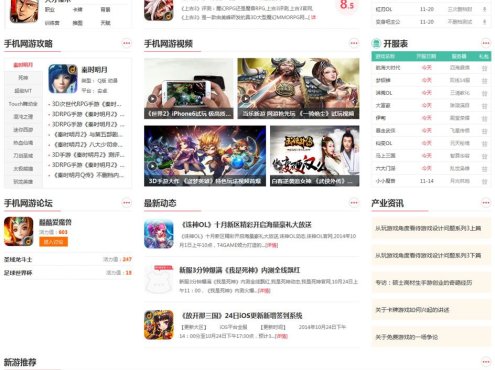The width and height of the screenshot is (495, 370).
Task: Click gift icon in 小小魔兽 row
Action: 484,181
